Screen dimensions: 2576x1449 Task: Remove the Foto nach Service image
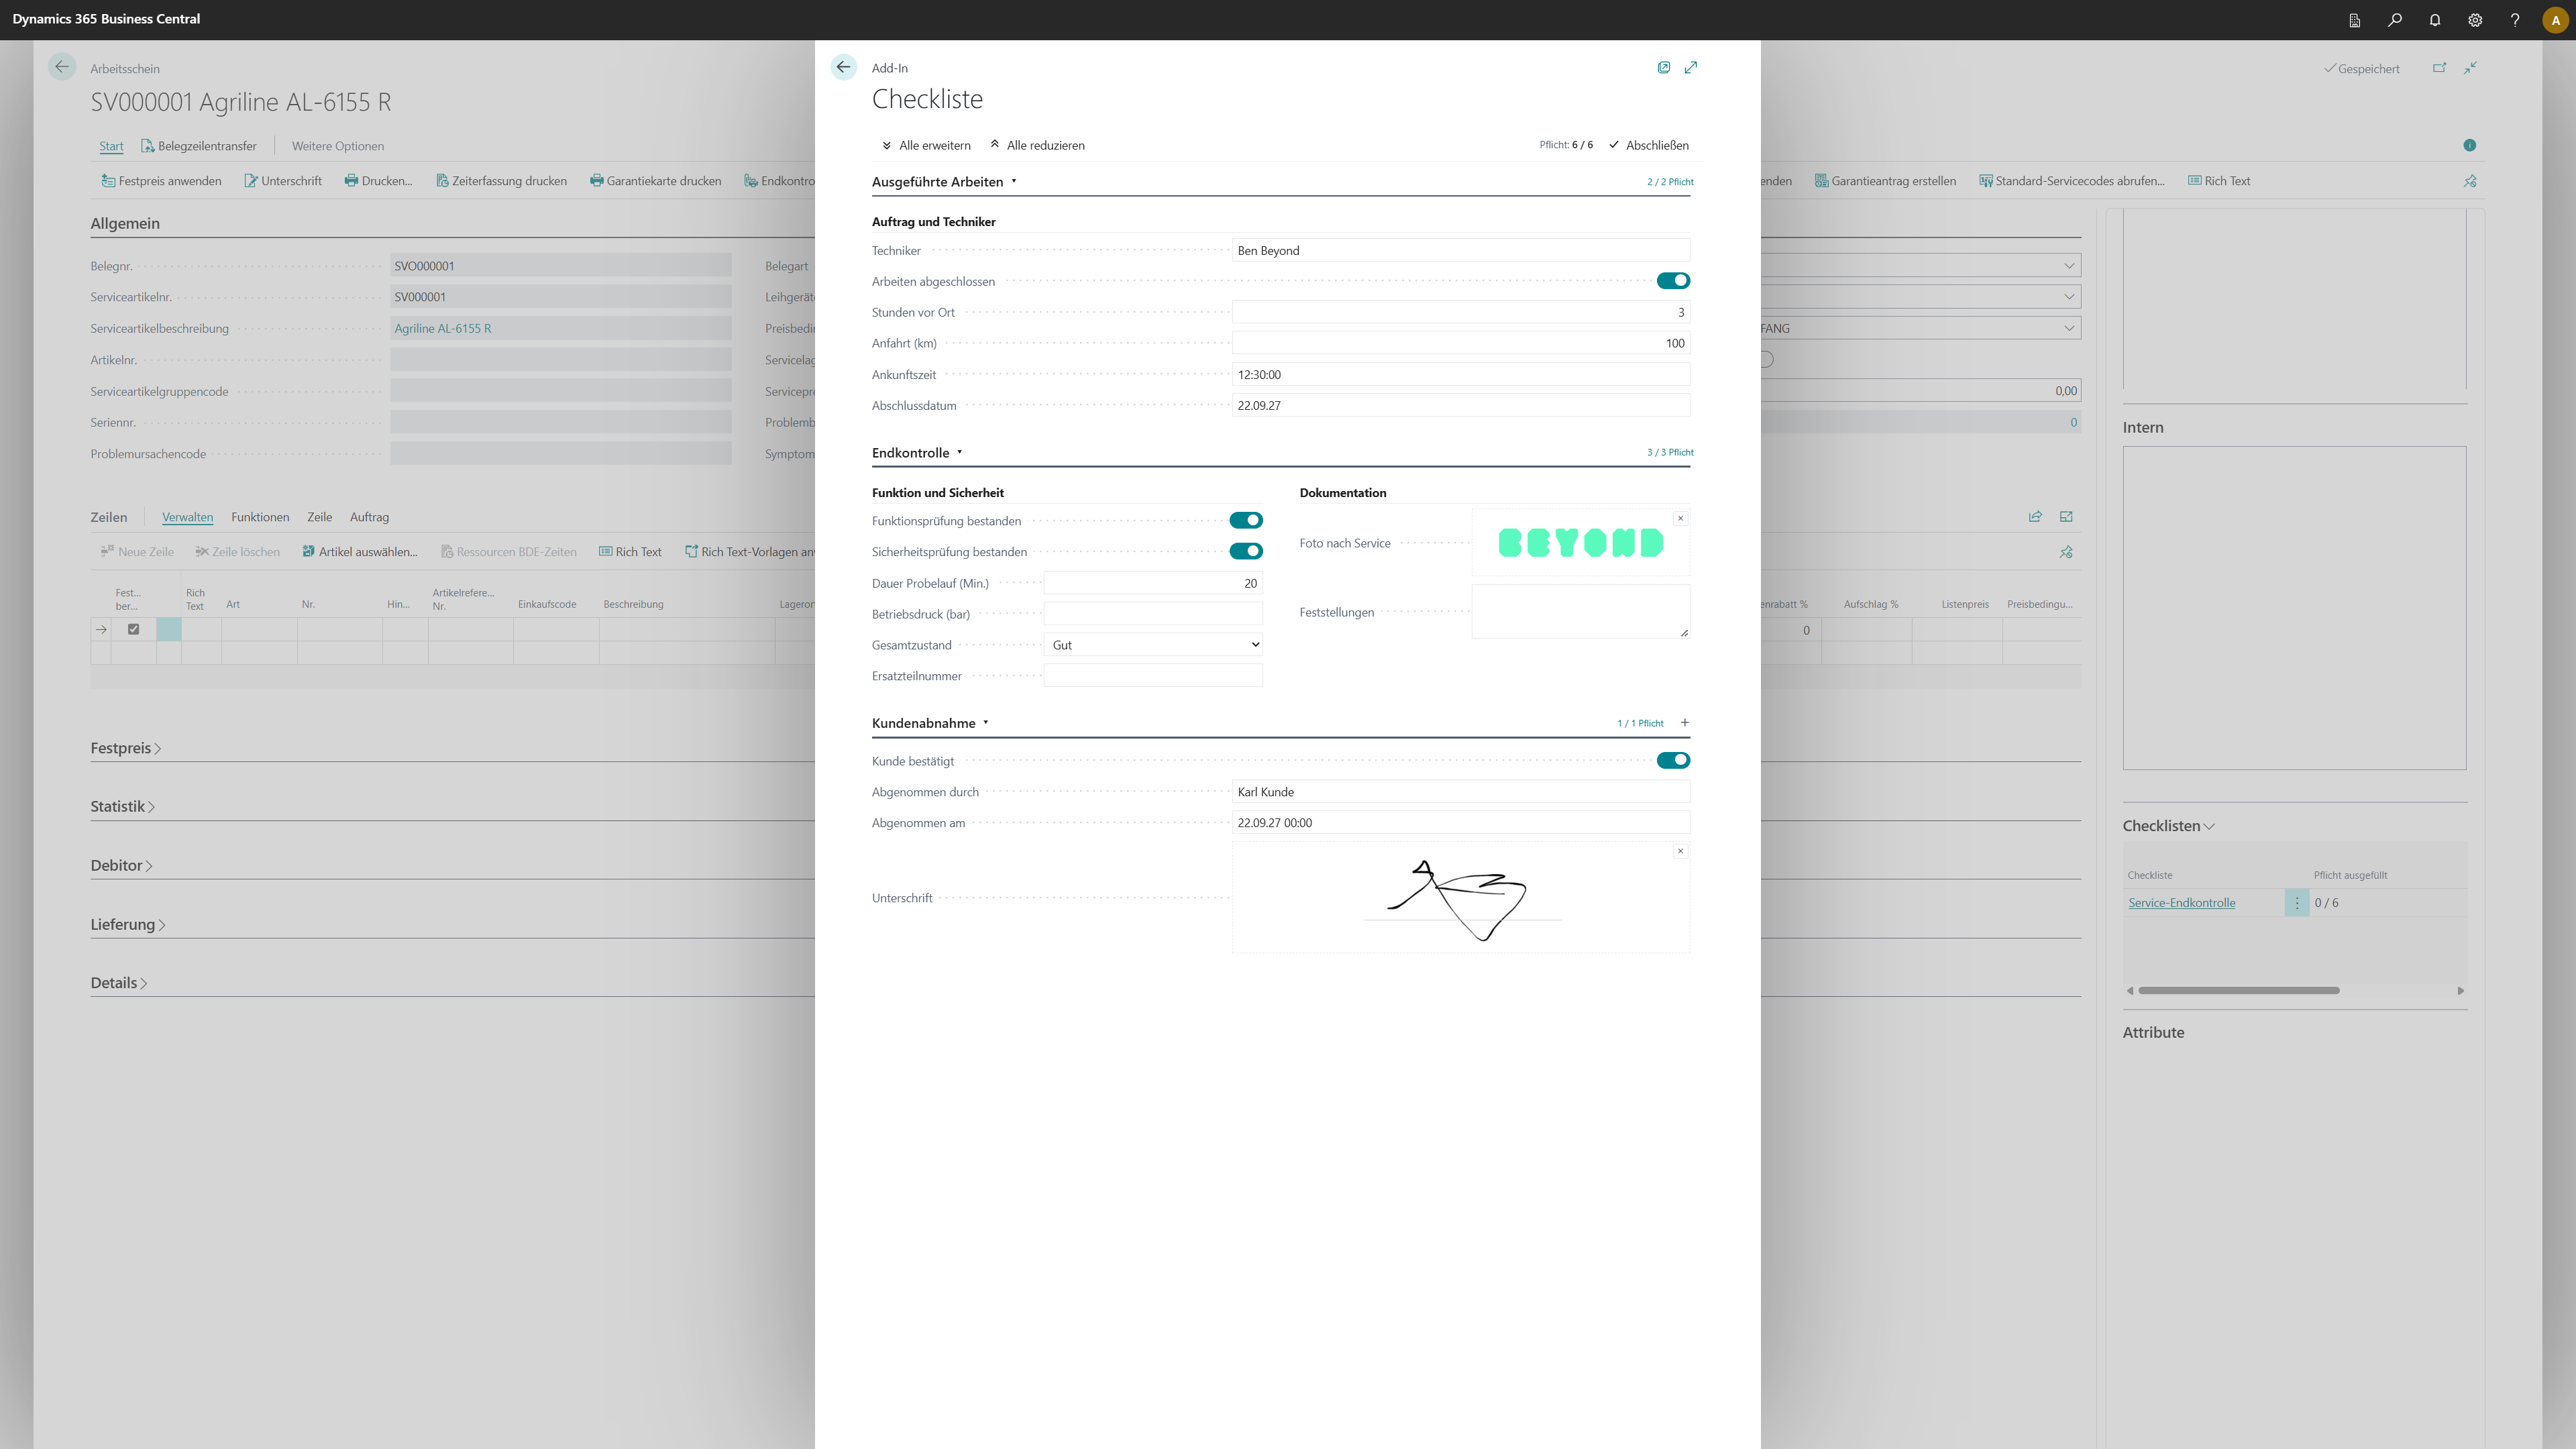pyautogui.click(x=1680, y=518)
